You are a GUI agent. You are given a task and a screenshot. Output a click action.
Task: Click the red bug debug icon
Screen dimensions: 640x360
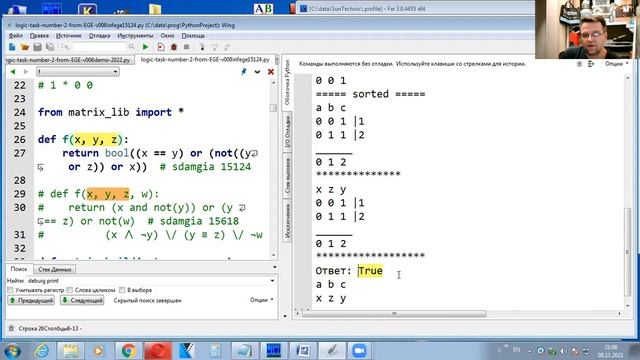[174, 47]
